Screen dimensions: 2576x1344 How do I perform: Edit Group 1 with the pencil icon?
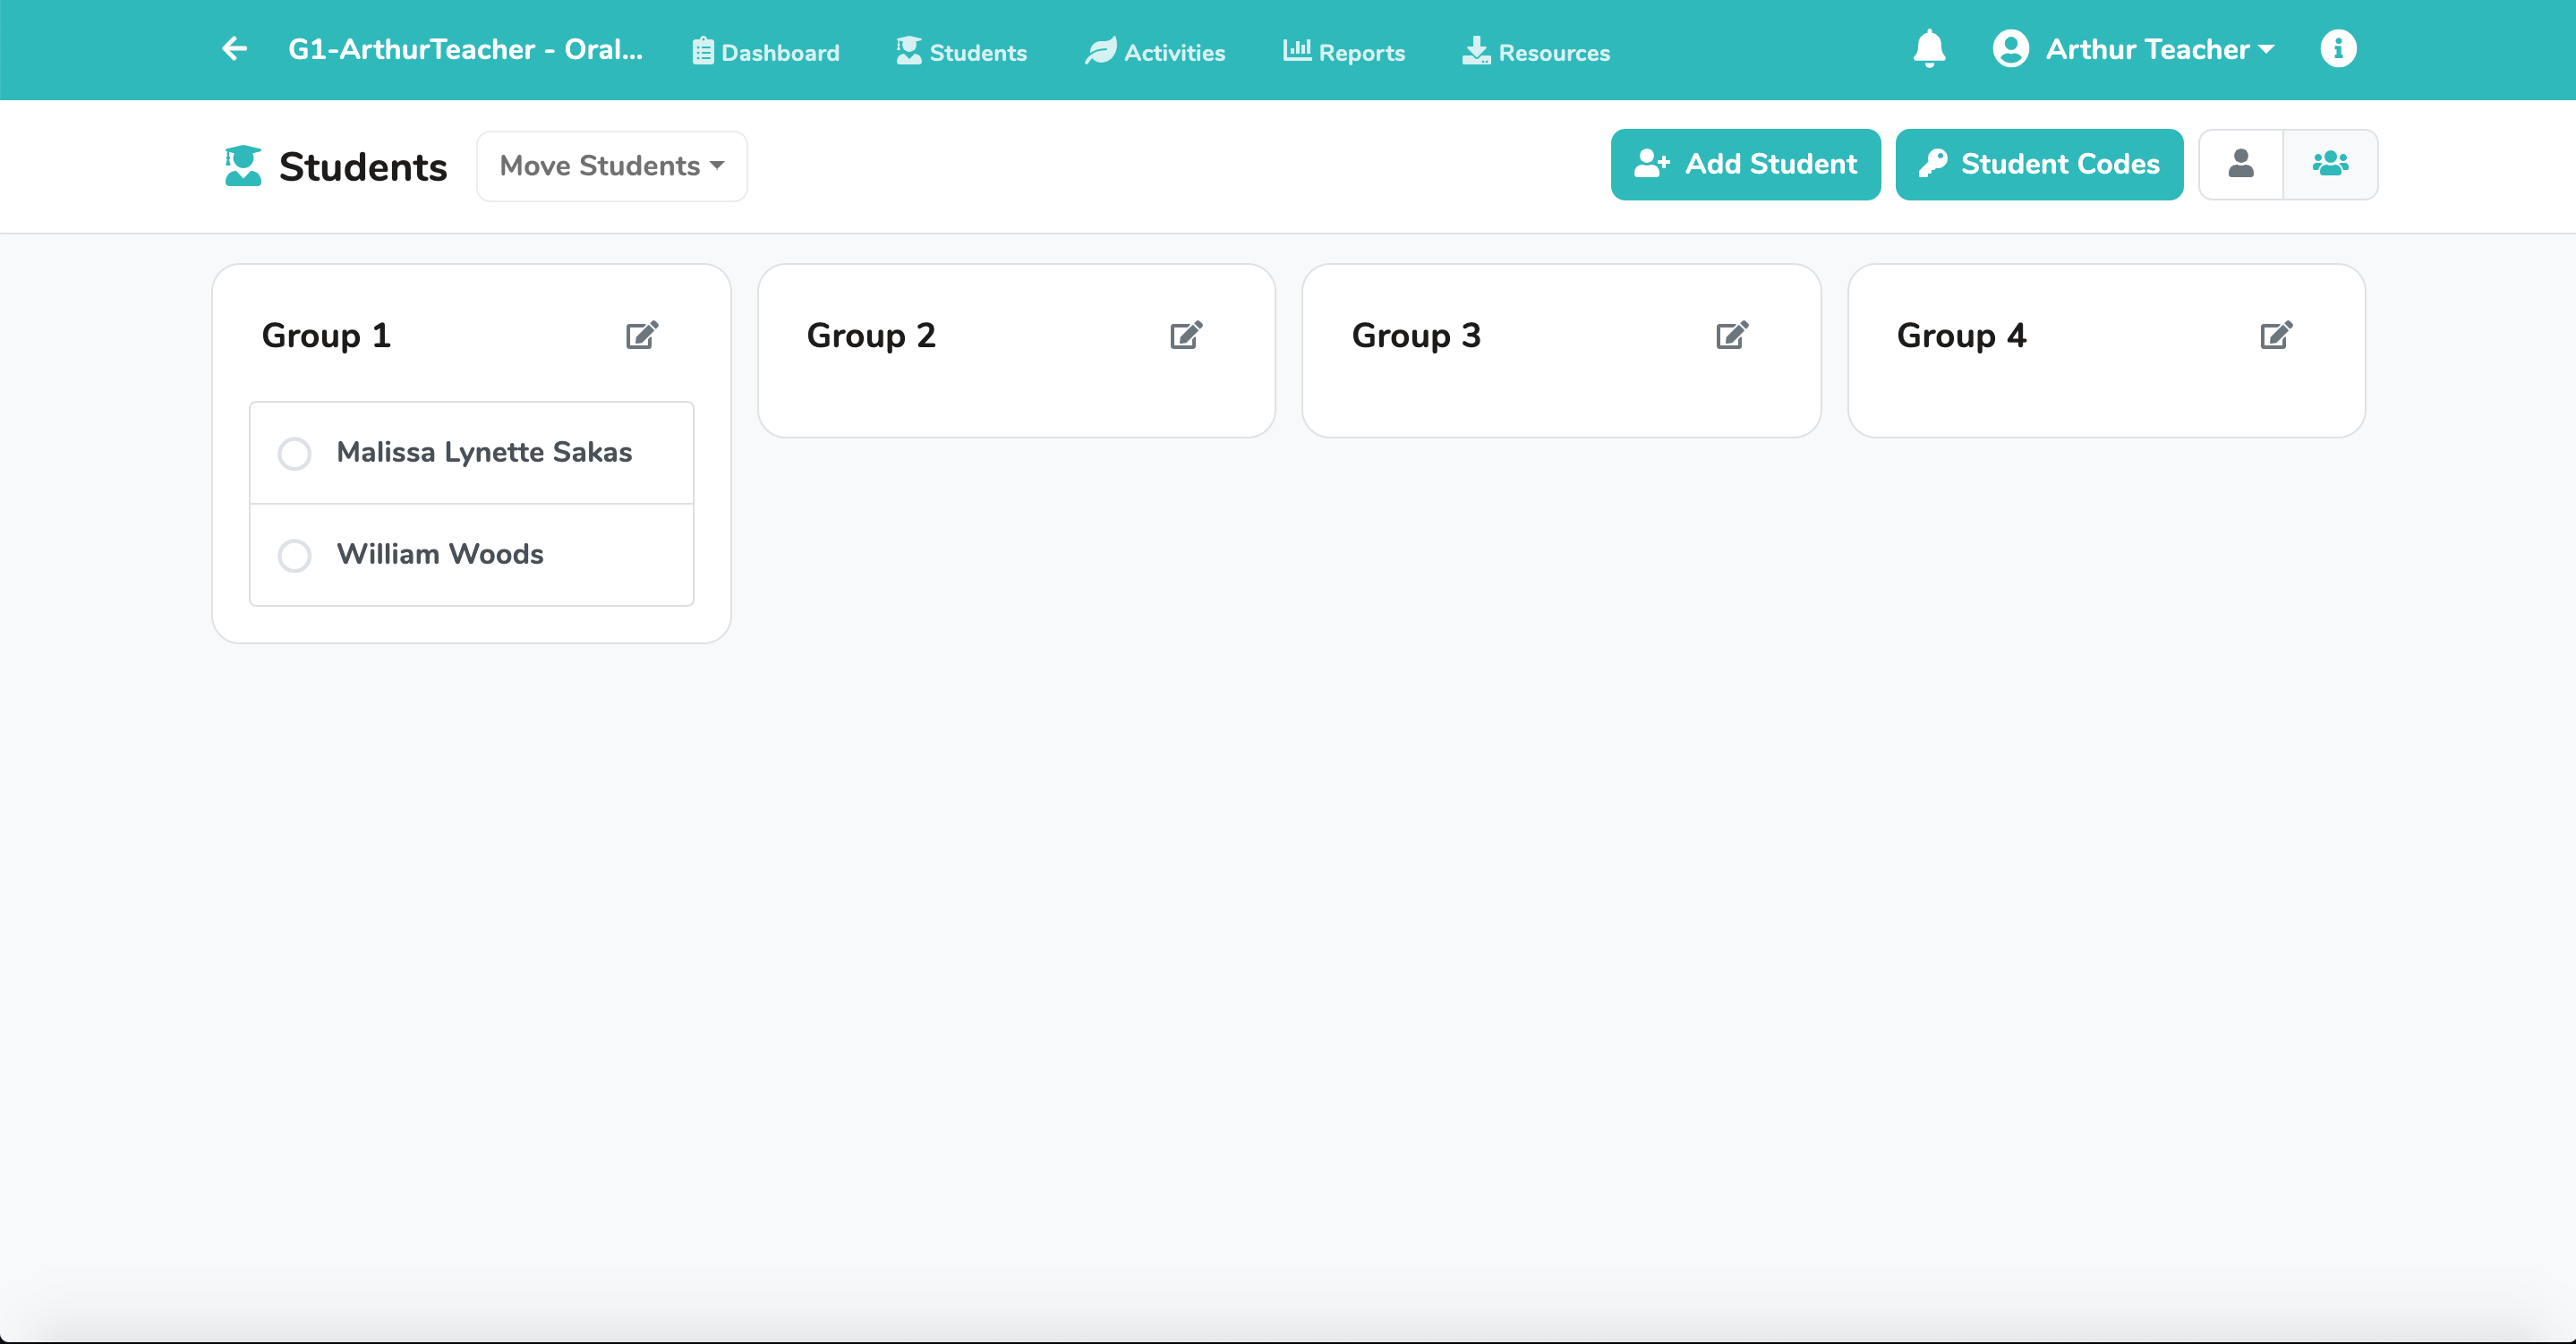click(x=642, y=335)
